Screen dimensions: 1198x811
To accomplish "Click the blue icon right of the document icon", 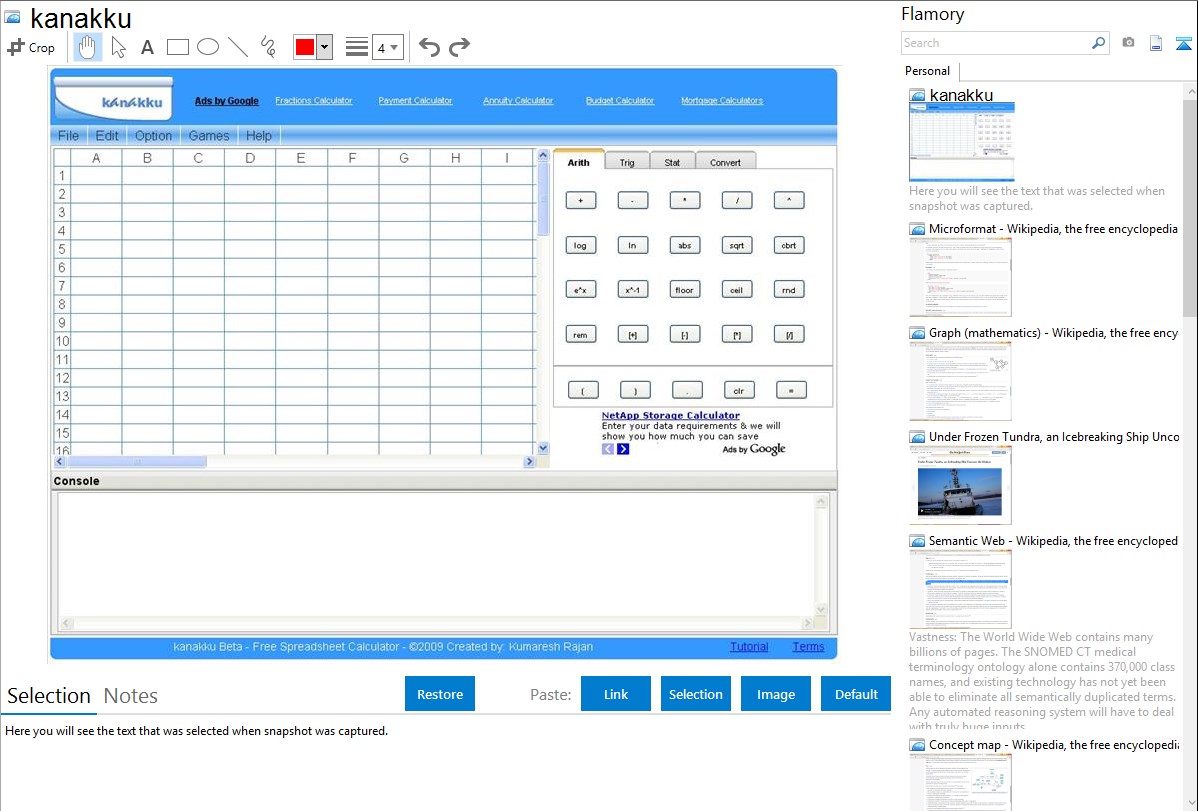I will [x=1183, y=43].
